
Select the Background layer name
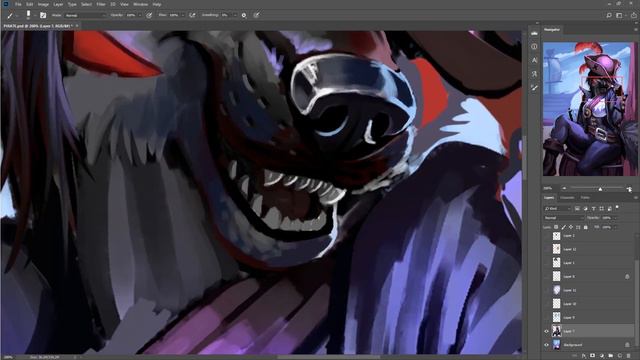pyautogui.click(x=573, y=345)
